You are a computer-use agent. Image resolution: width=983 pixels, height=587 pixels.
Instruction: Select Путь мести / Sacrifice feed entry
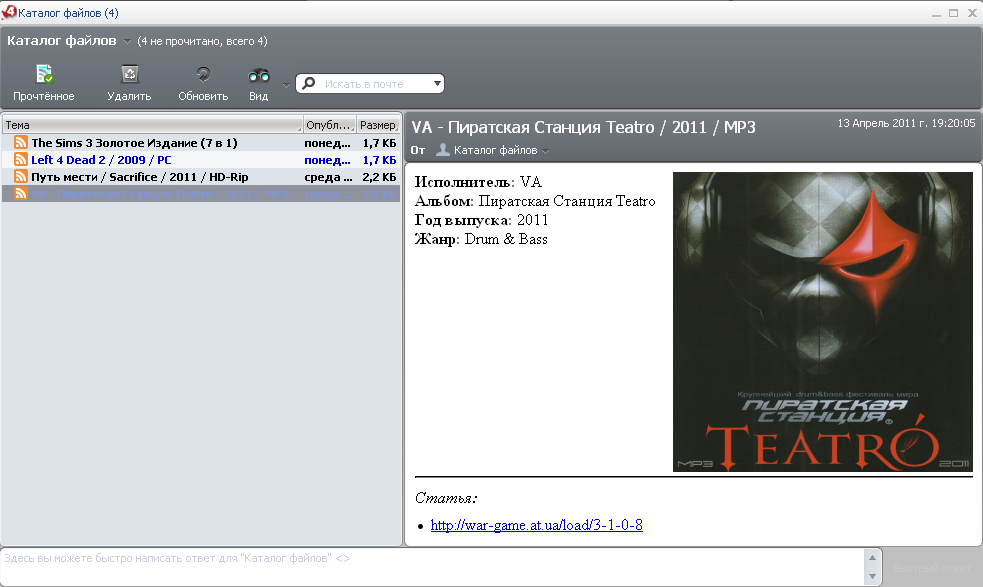point(139,177)
